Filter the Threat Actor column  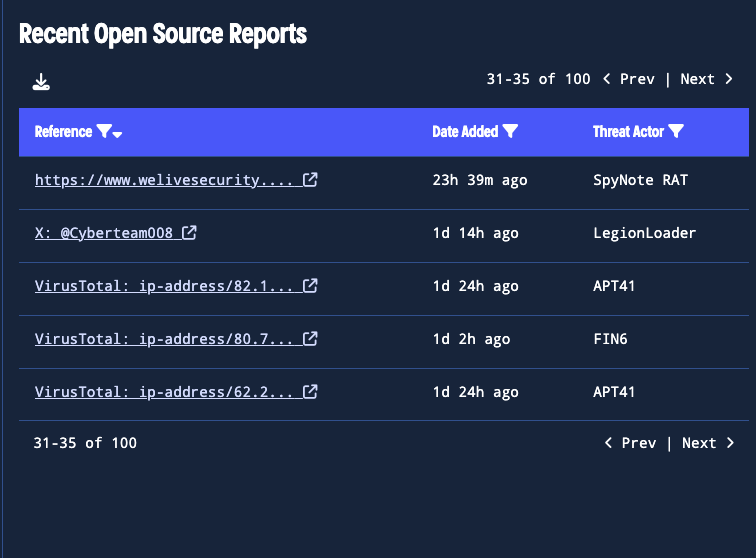676,131
